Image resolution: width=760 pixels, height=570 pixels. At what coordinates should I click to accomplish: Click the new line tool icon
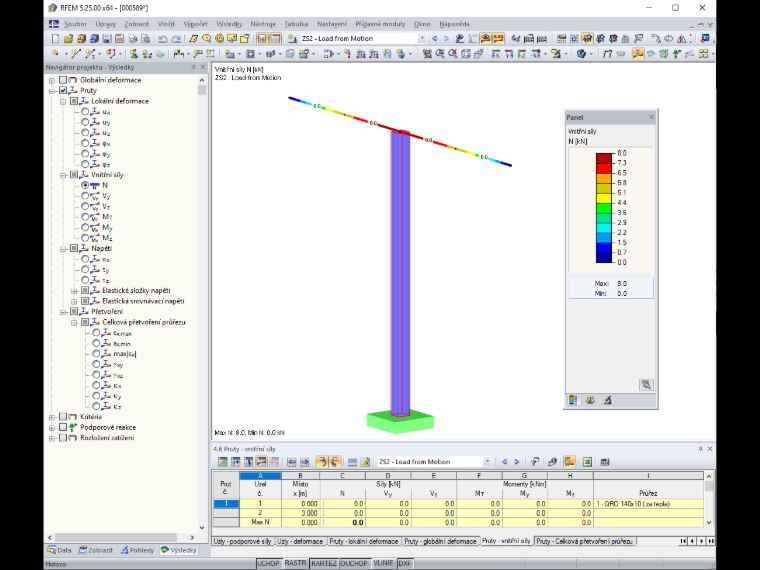coord(75,54)
